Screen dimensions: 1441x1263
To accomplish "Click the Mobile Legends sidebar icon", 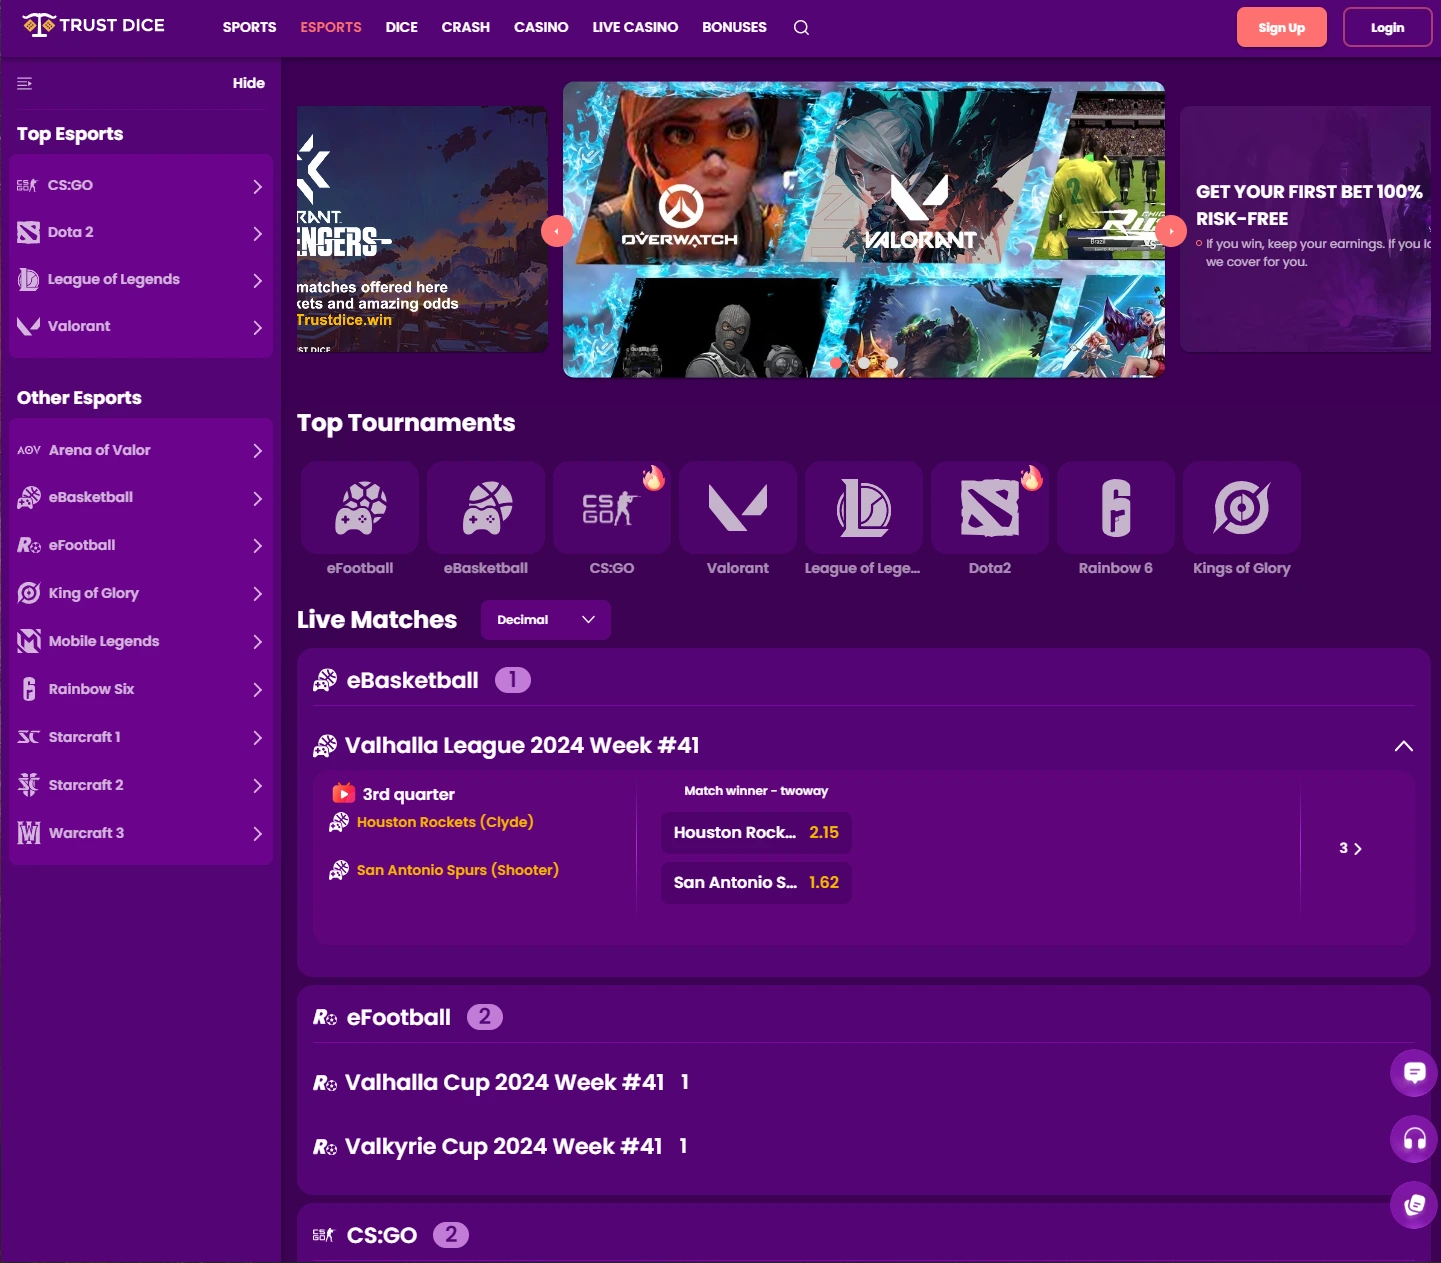I will point(29,641).
